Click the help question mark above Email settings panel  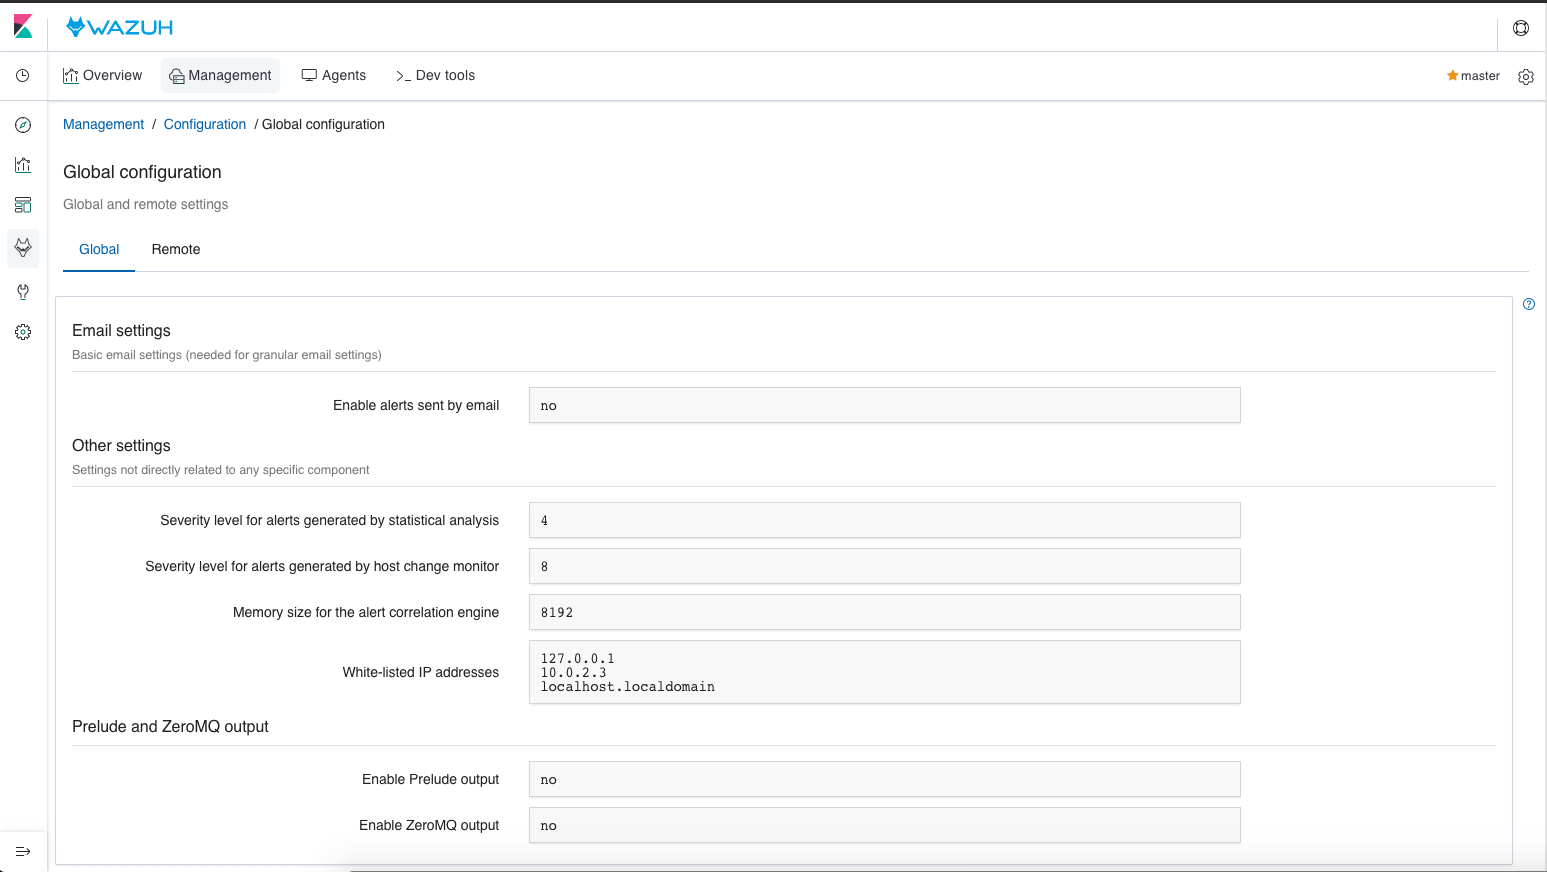coord(1528,304)
